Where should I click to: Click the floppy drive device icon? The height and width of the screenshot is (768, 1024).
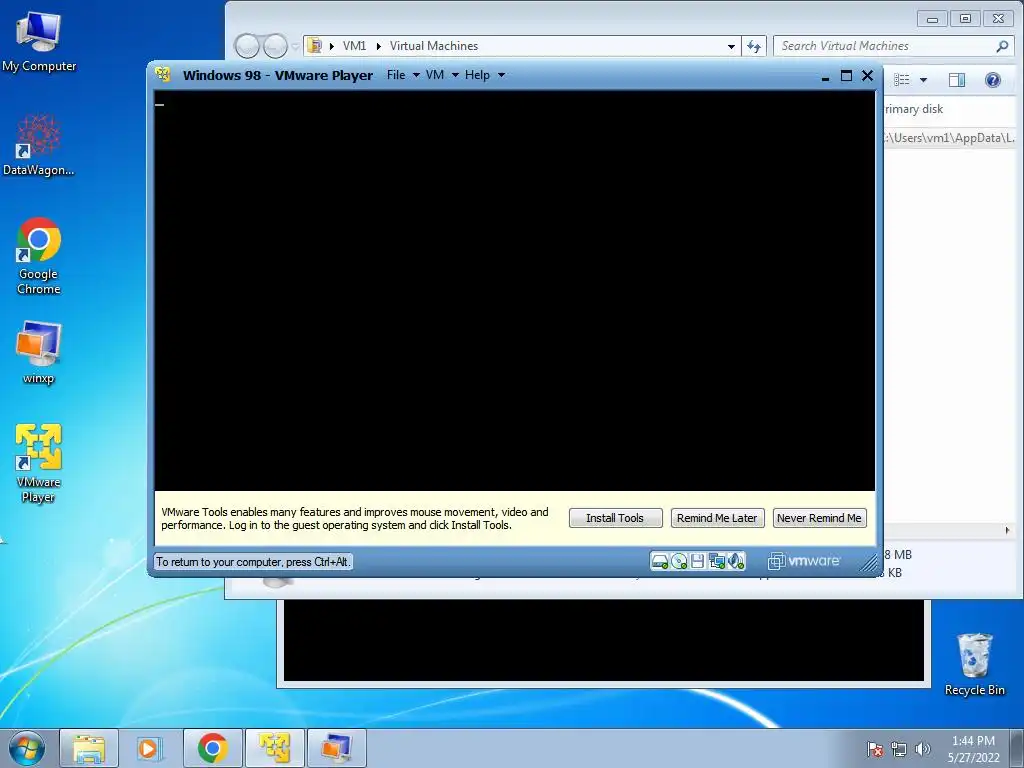pos(697,561)
